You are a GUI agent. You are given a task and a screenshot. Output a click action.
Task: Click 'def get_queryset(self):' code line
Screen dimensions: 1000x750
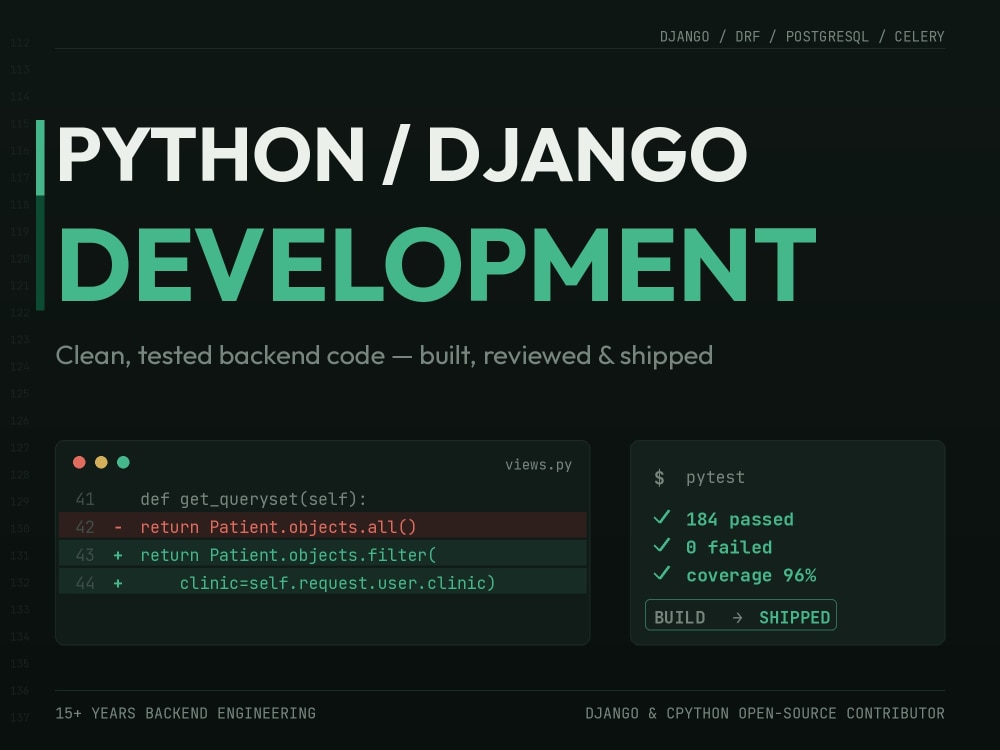(253, 499)
